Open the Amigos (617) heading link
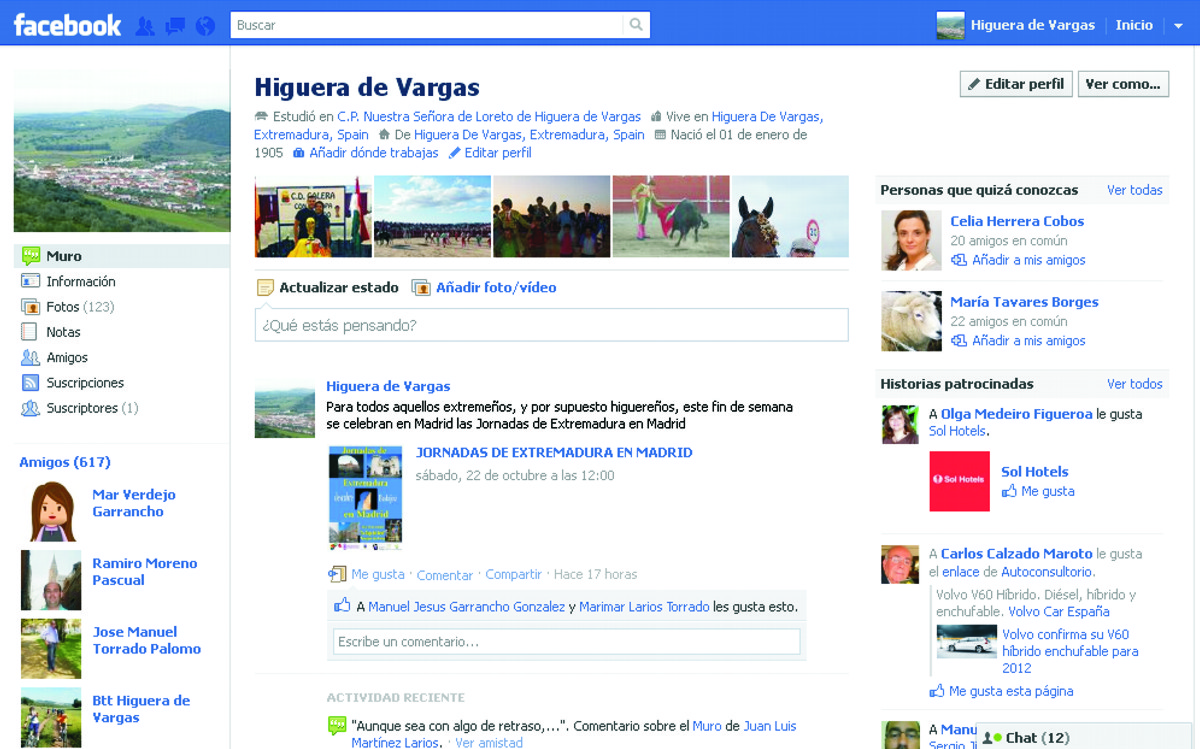This screenshot has width=1200, height=749. 65,462
